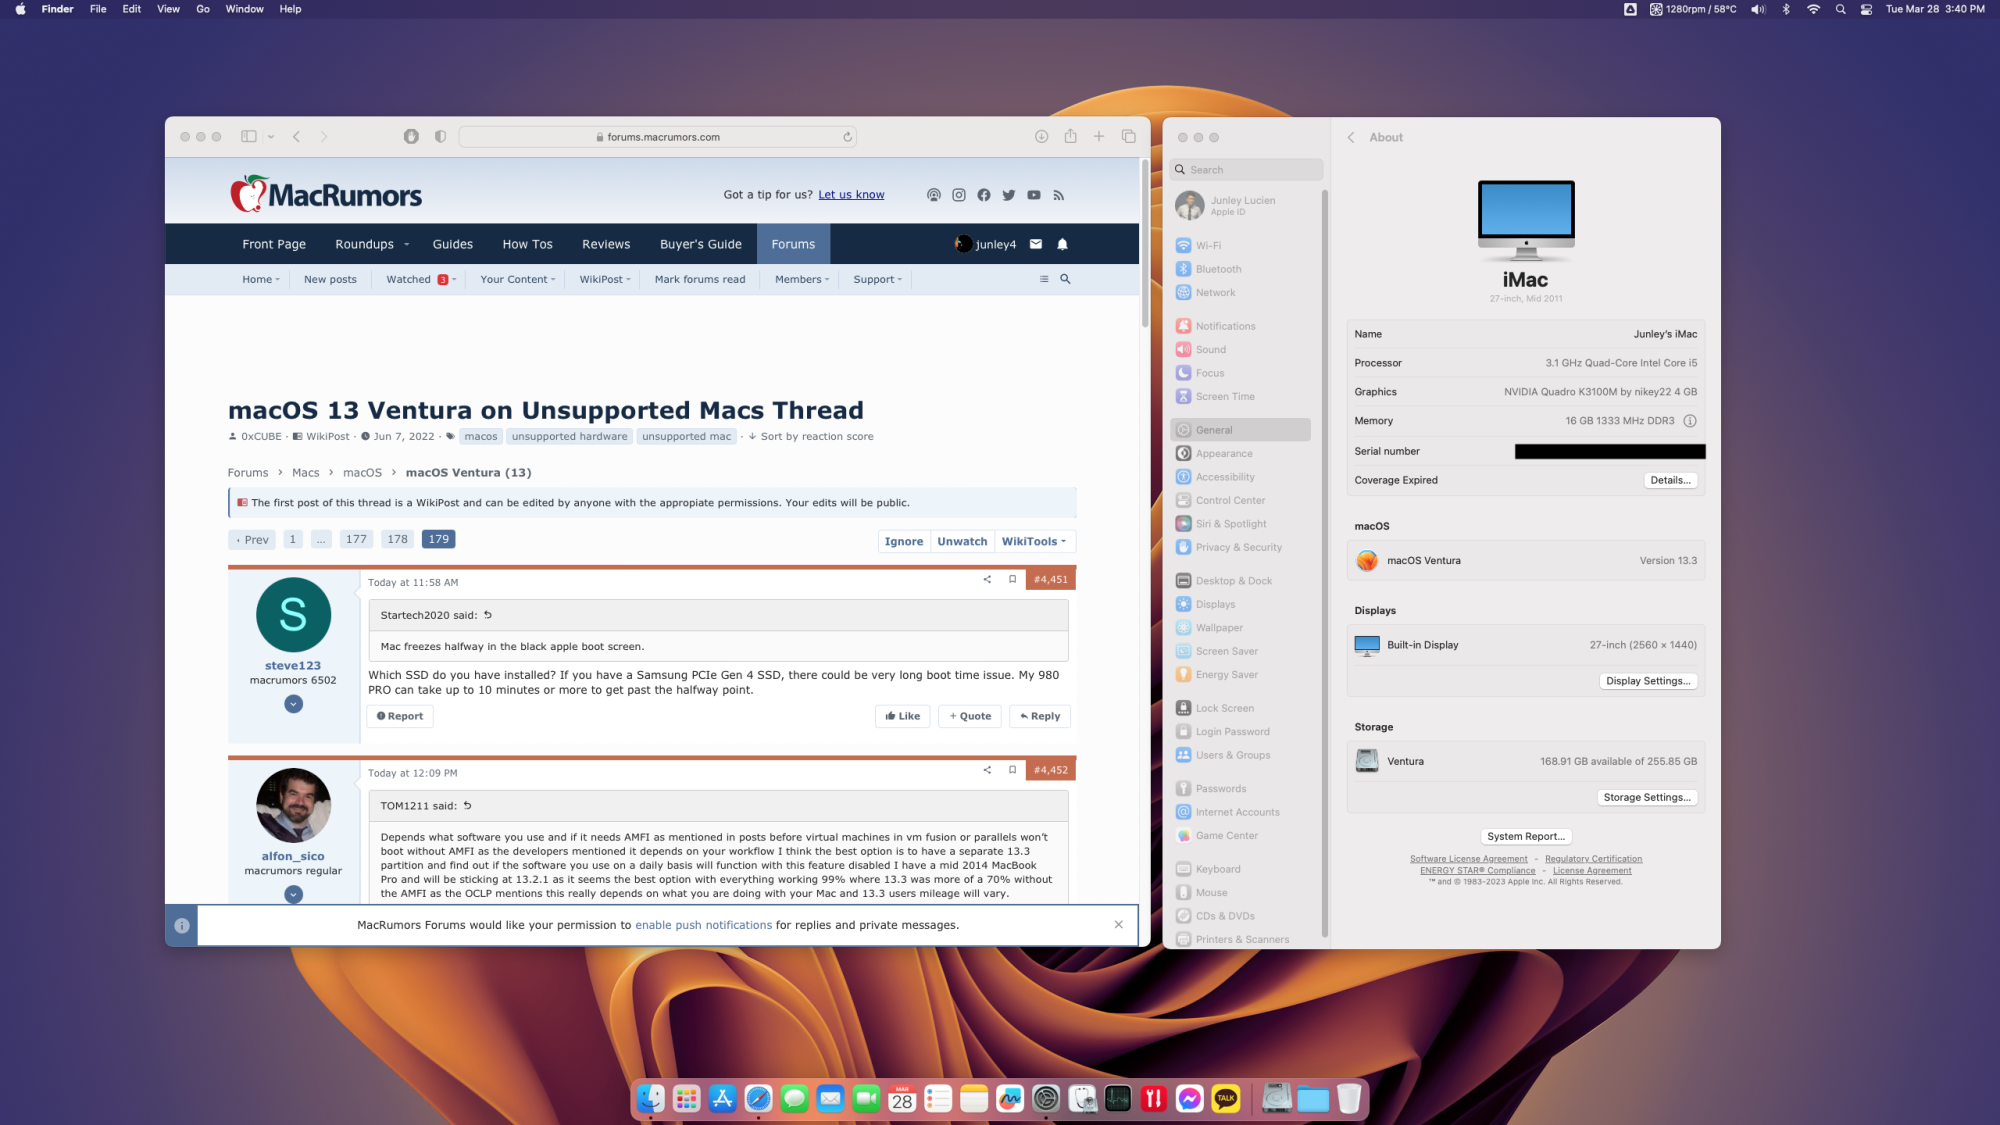Open the Your Content dropdown
This screenshot has height=1125, width=2000.
[x=517, y=279]
